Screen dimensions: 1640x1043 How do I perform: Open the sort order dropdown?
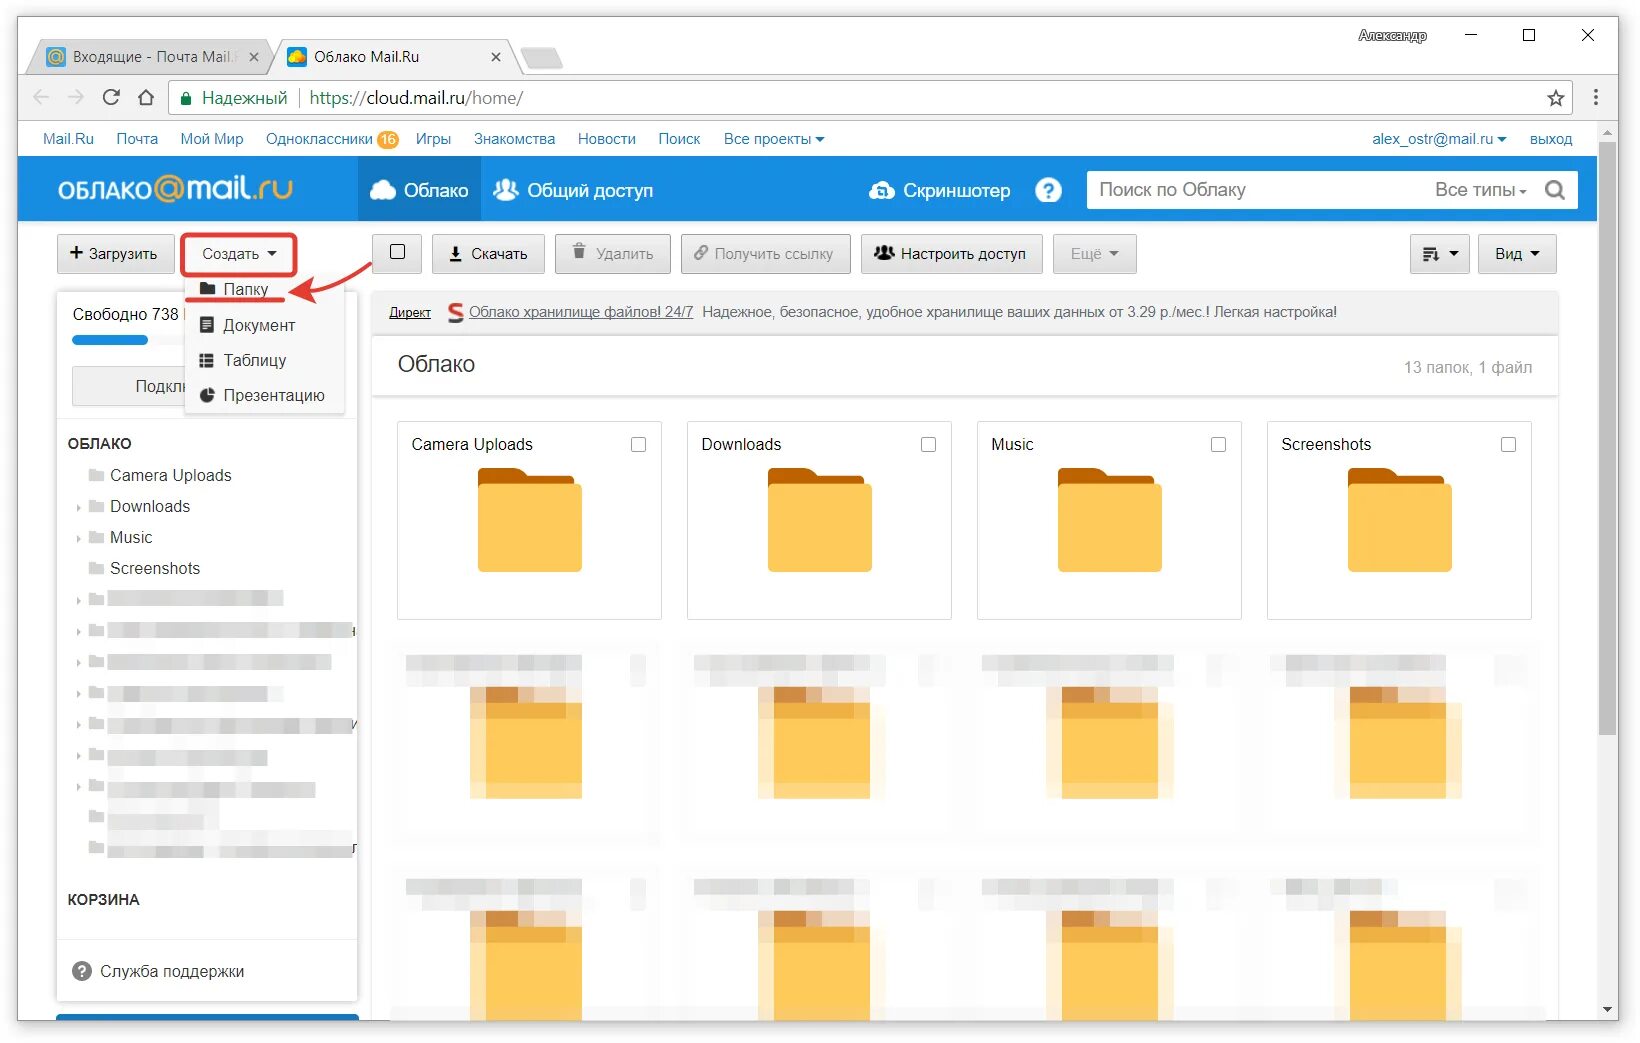pyautogui.click(x=1440, y=254)
